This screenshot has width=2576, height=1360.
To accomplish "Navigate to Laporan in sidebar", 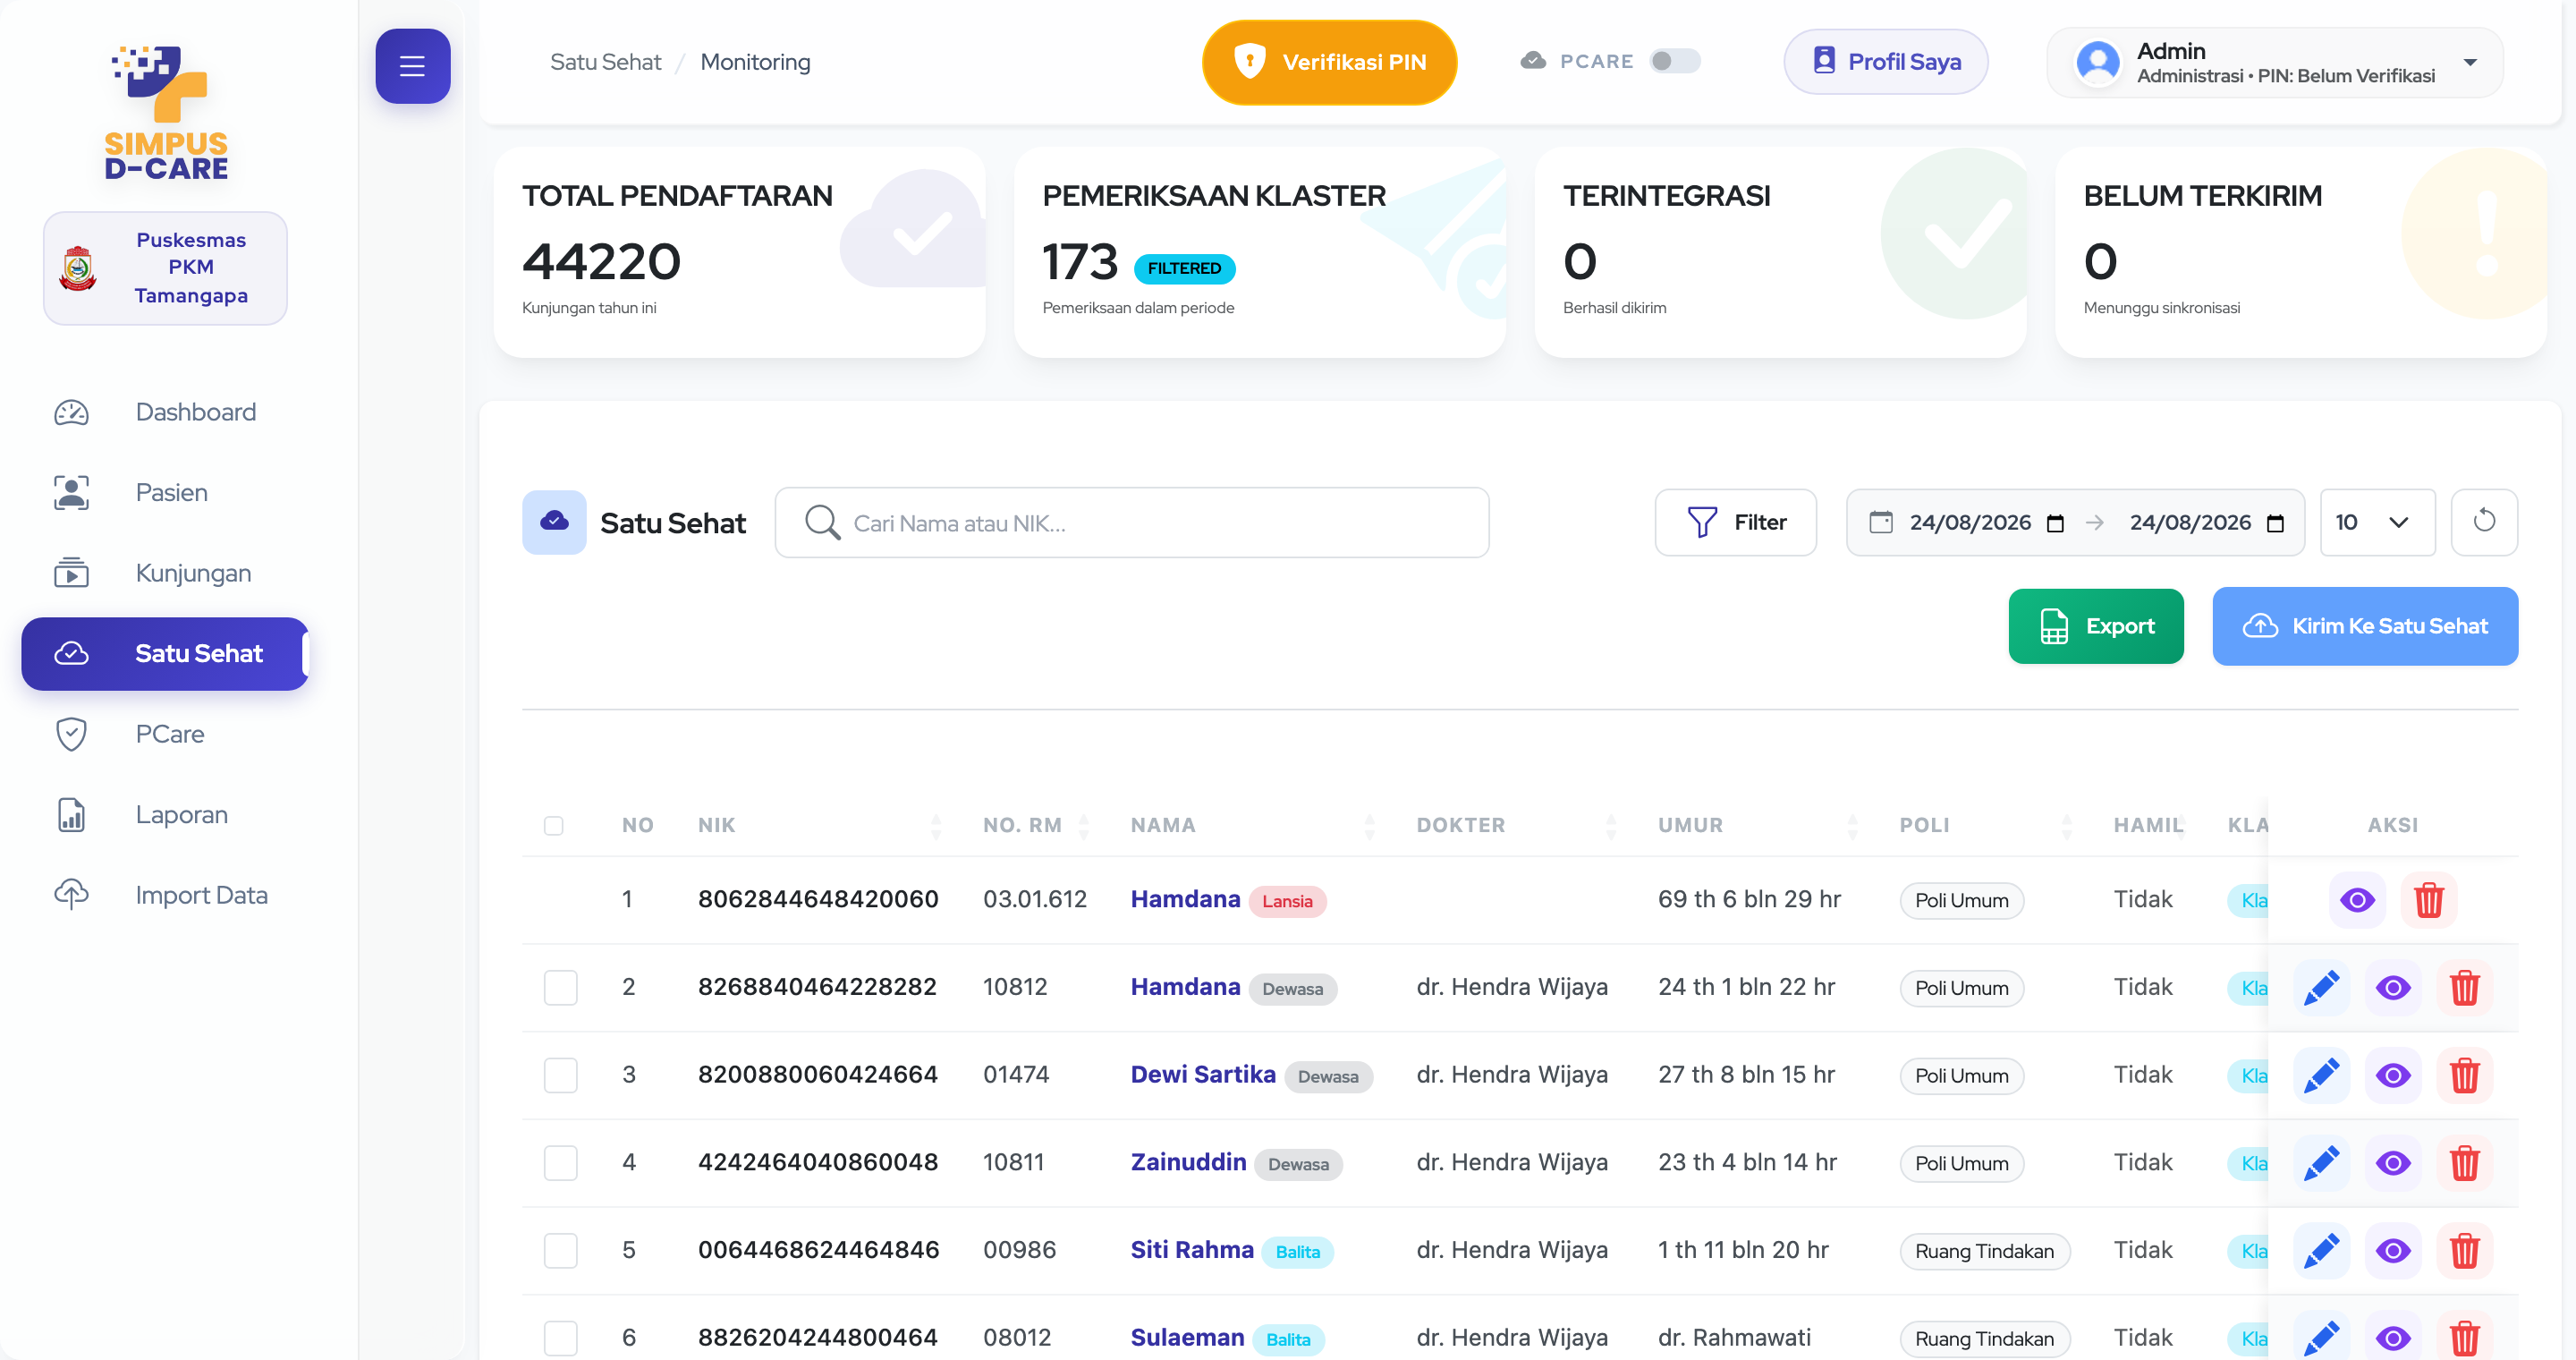I will click(x=165, y=815).
